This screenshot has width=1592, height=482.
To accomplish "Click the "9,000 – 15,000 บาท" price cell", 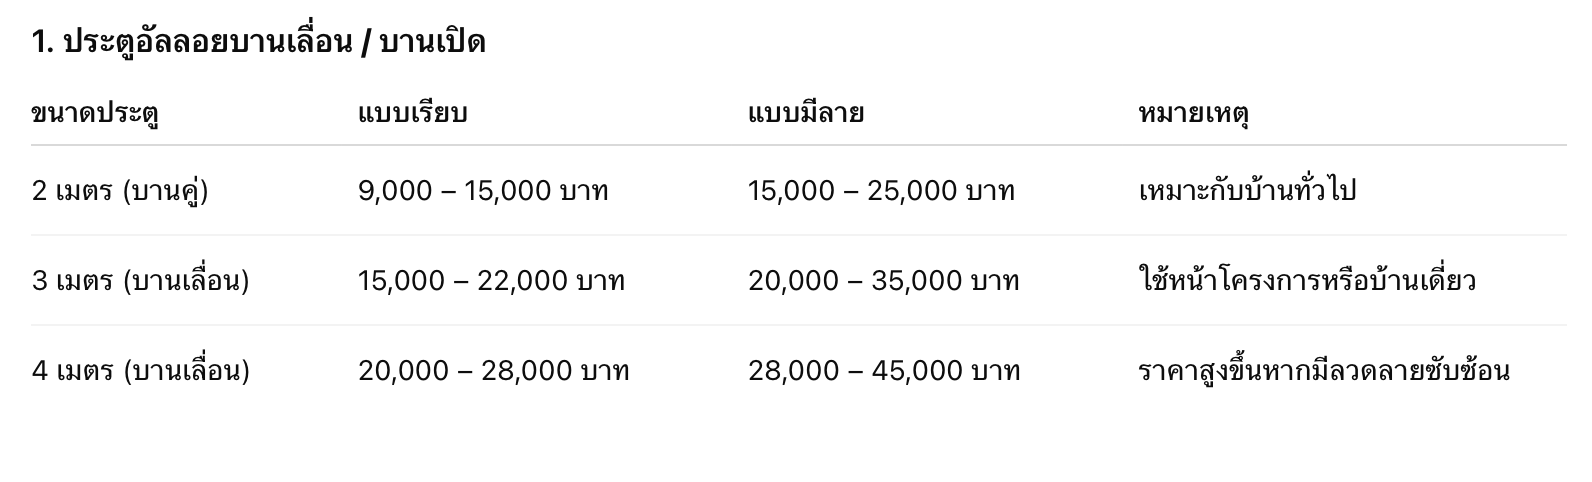I will click(483, 190).
